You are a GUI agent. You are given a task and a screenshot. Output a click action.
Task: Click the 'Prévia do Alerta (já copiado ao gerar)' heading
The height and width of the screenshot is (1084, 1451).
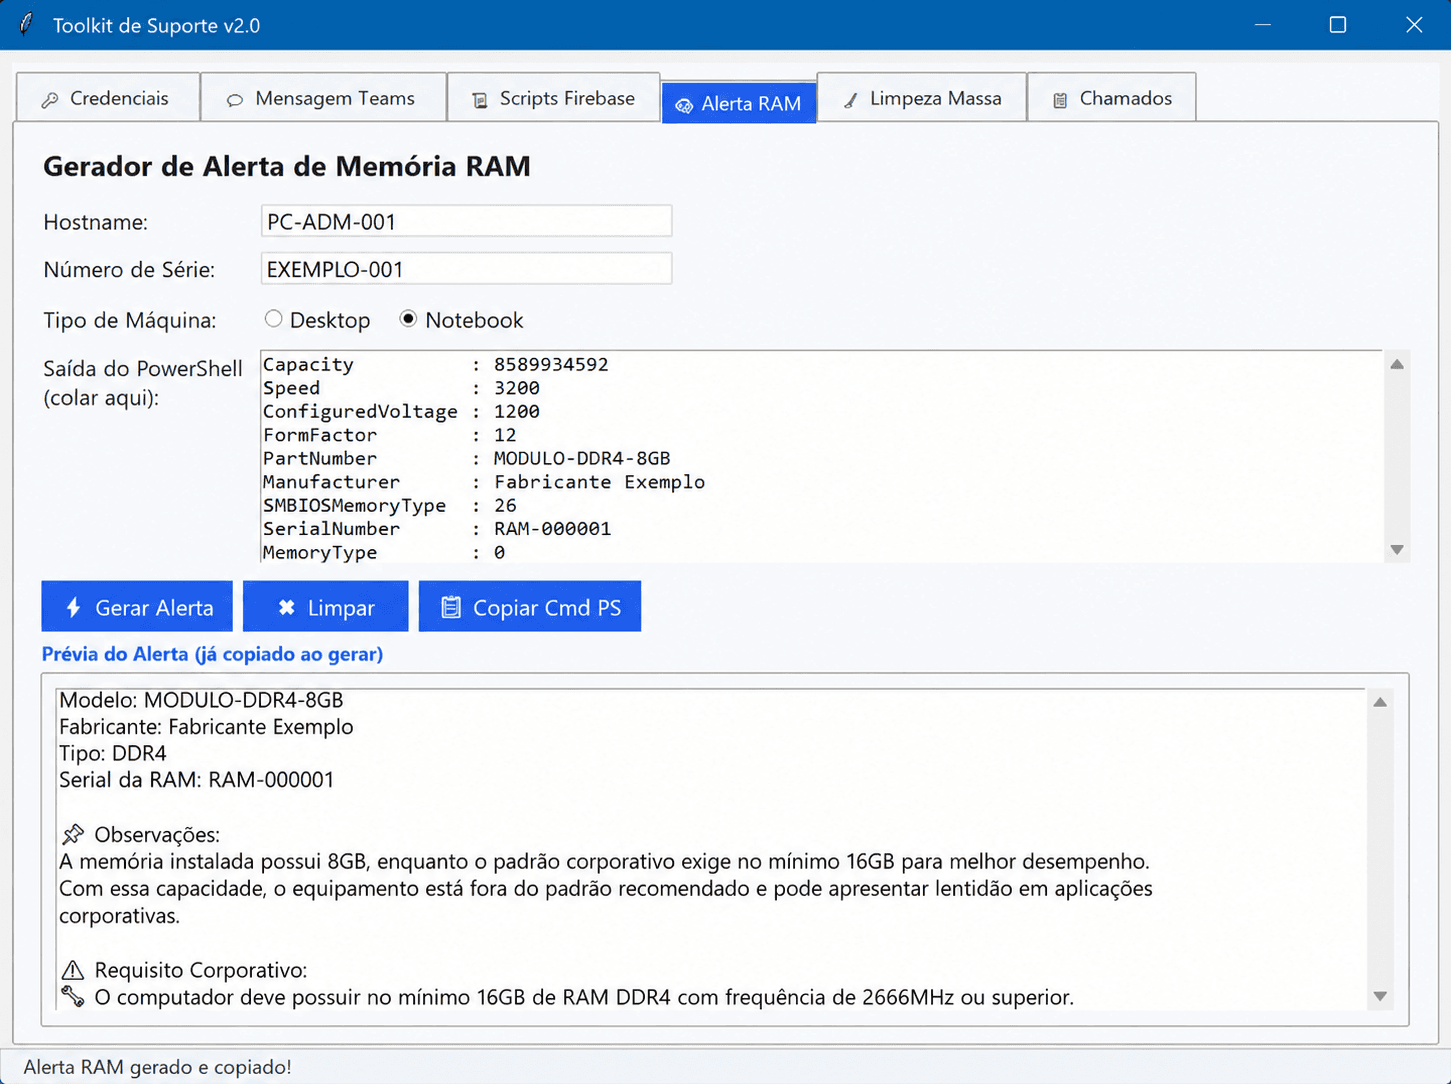pyautogui.click(x=212, y=654)
